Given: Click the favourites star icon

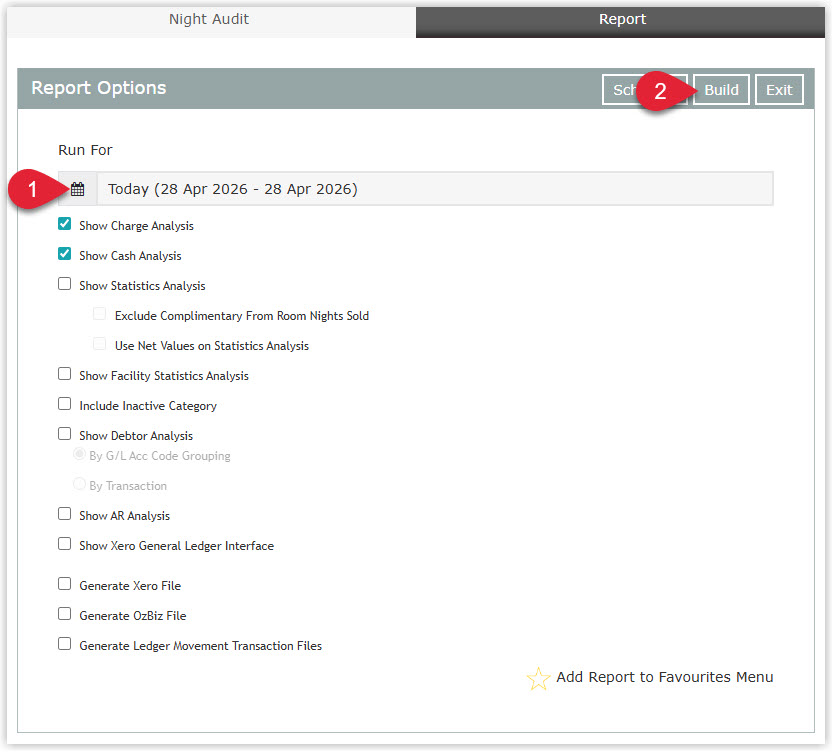Looking at the screenshot, I should tap(538, 678).
